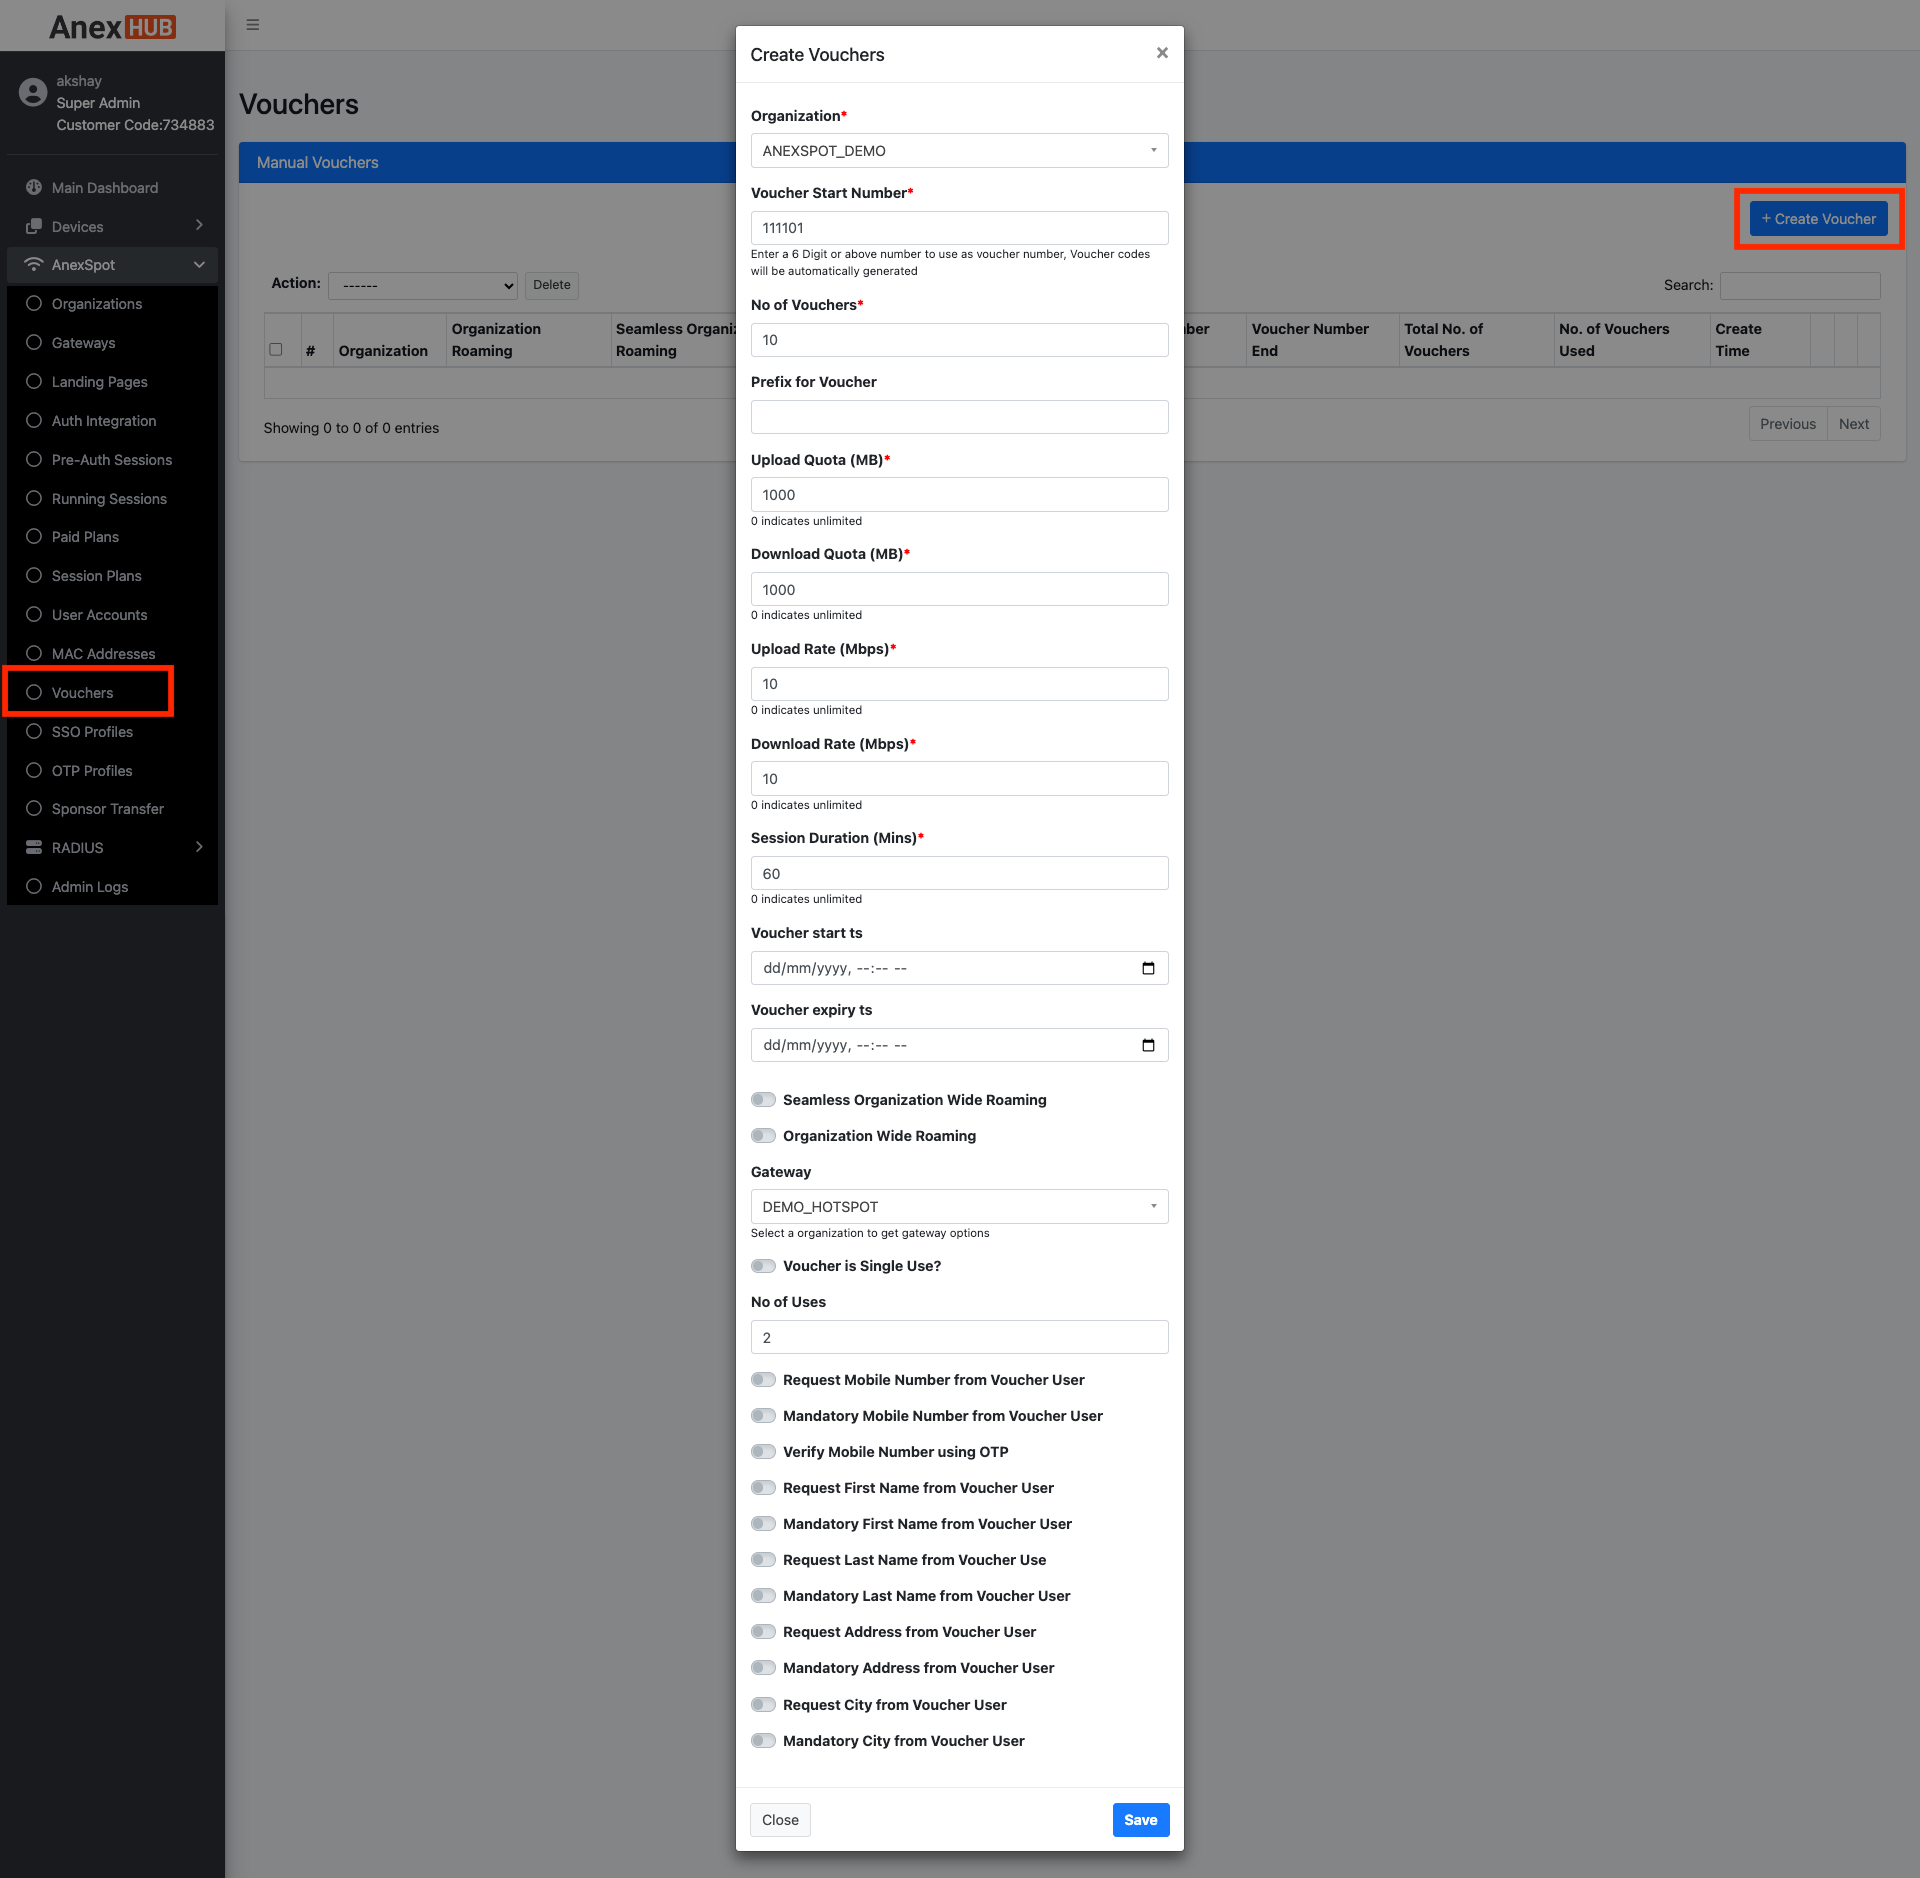Screen dimensions: 1920x1878
Task: Open the calendar picker for Voucher expiry ts
Action: (x=1148, y=1045)
